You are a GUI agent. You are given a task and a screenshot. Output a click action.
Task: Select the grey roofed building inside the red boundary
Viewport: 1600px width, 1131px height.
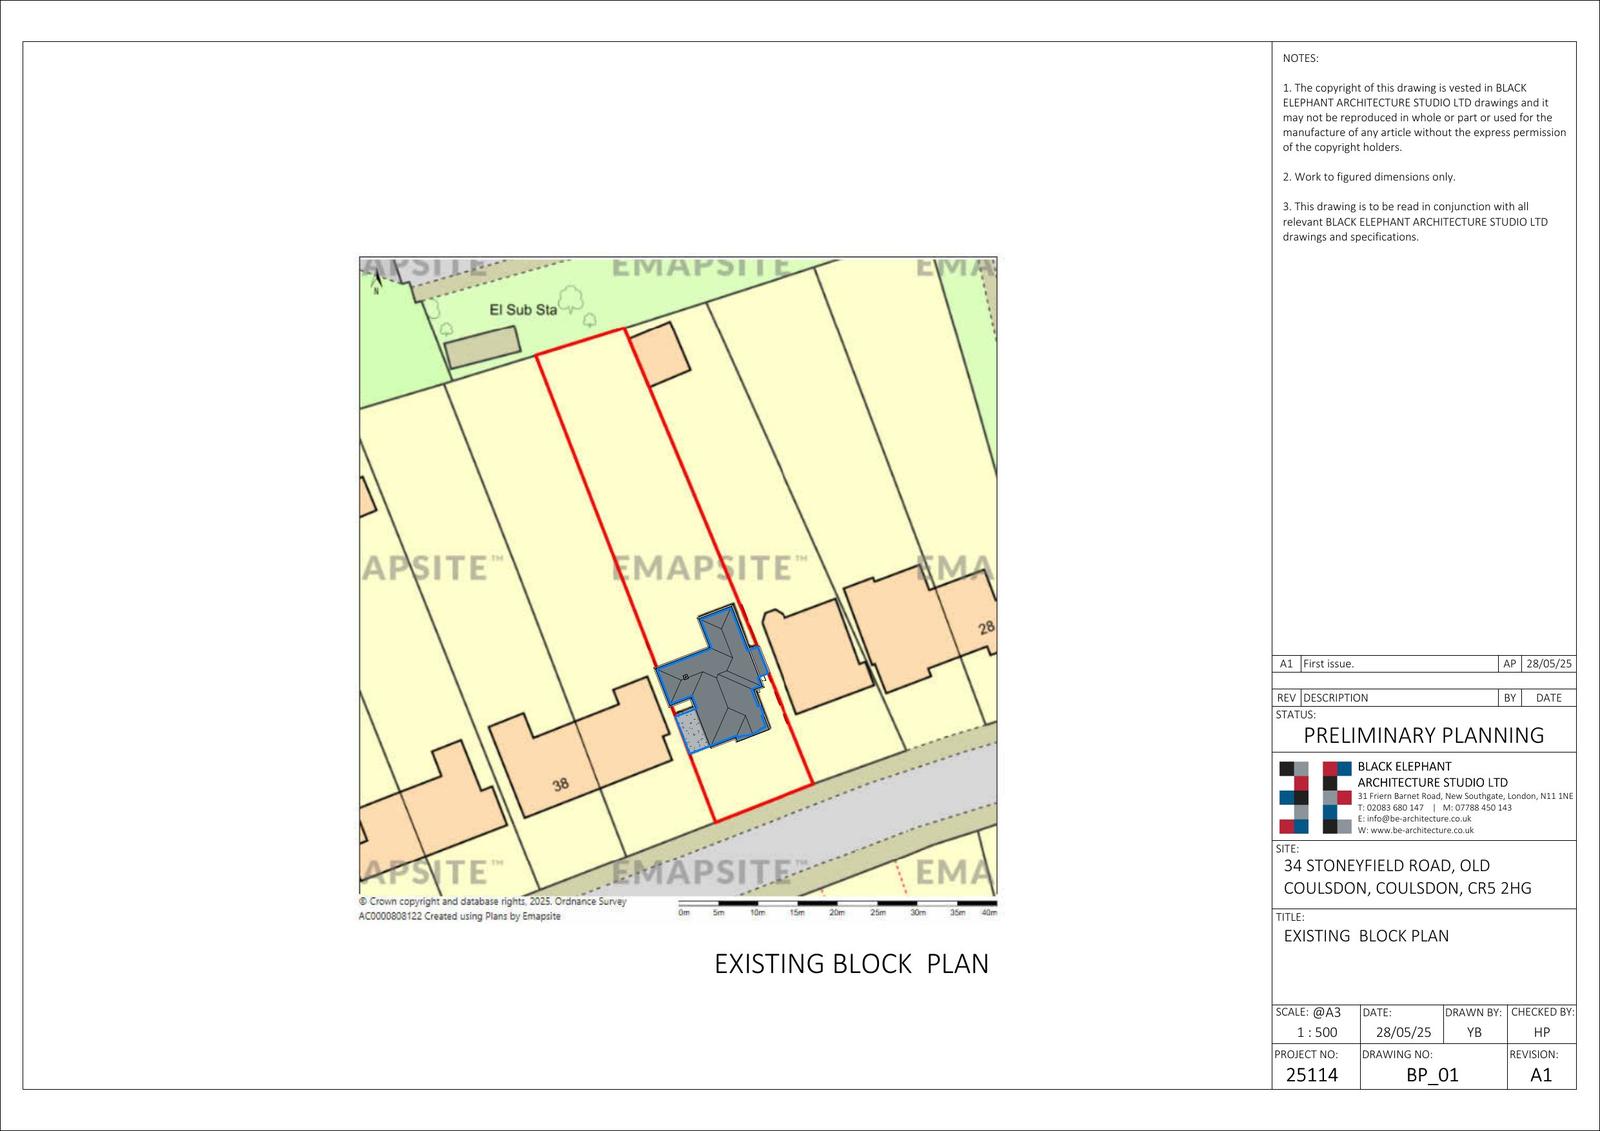point(716,680)
